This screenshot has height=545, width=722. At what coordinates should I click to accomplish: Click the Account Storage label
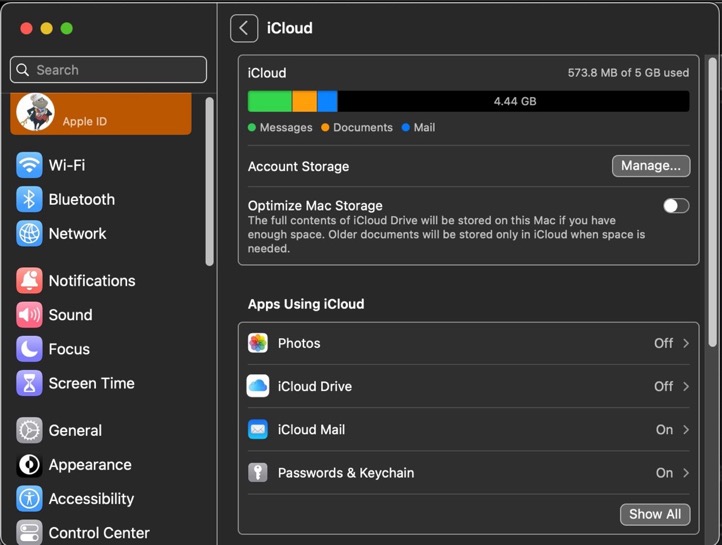coord(298,166)
